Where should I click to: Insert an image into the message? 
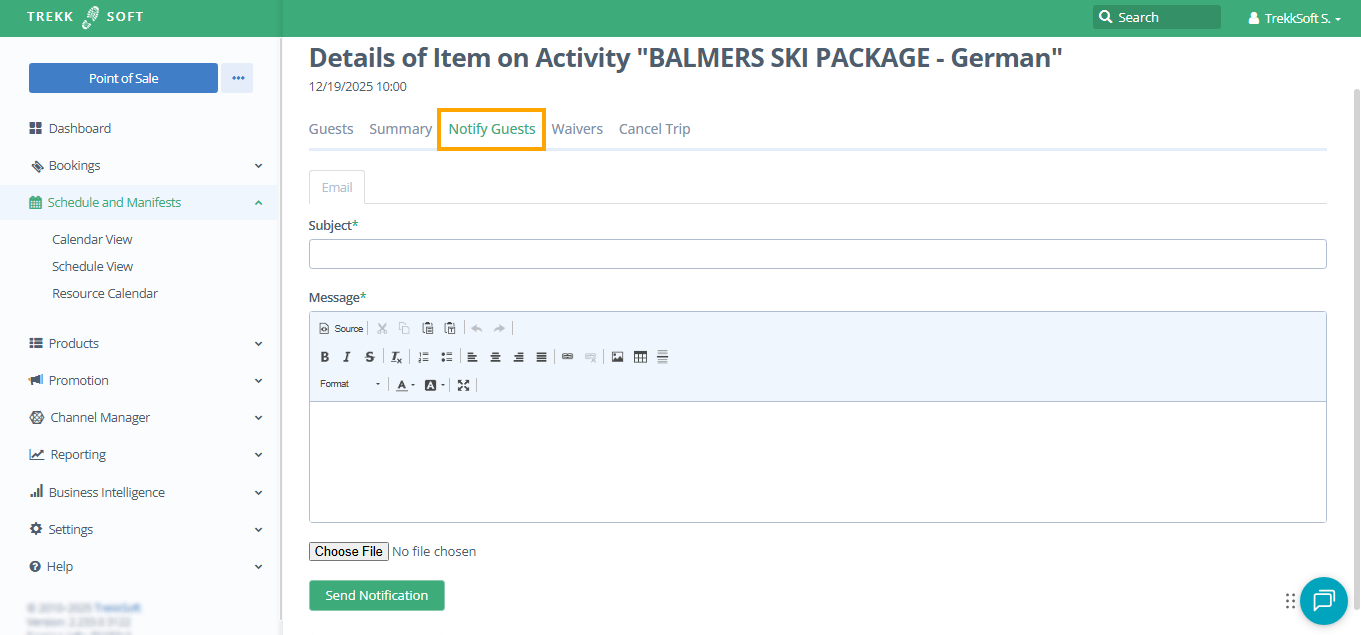(617, 357)
